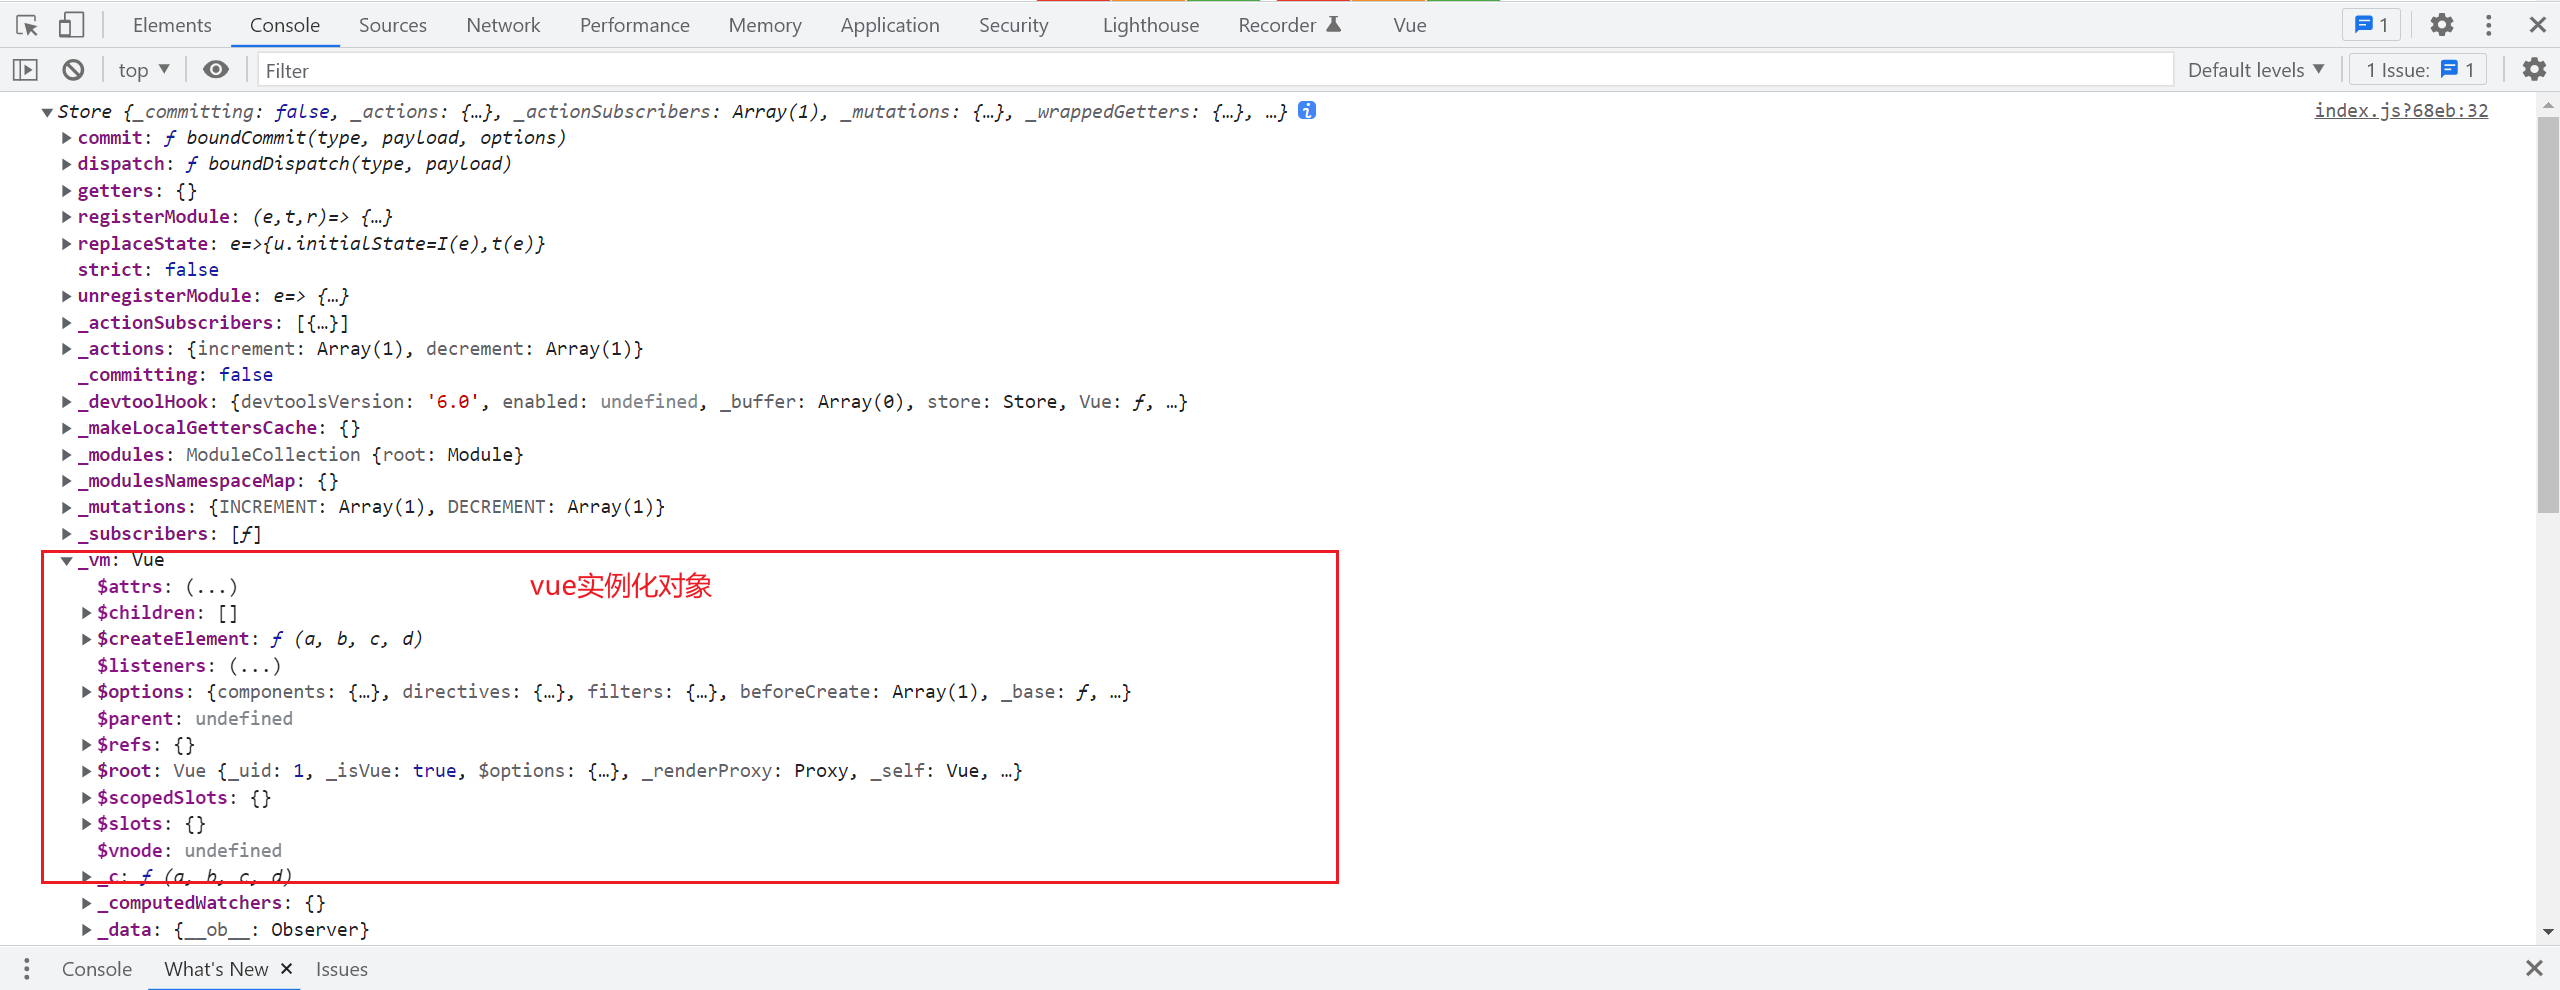Open the Lighthouse tab
The height and width of the screenshot is (990, 2560).
coord(1151,25)
